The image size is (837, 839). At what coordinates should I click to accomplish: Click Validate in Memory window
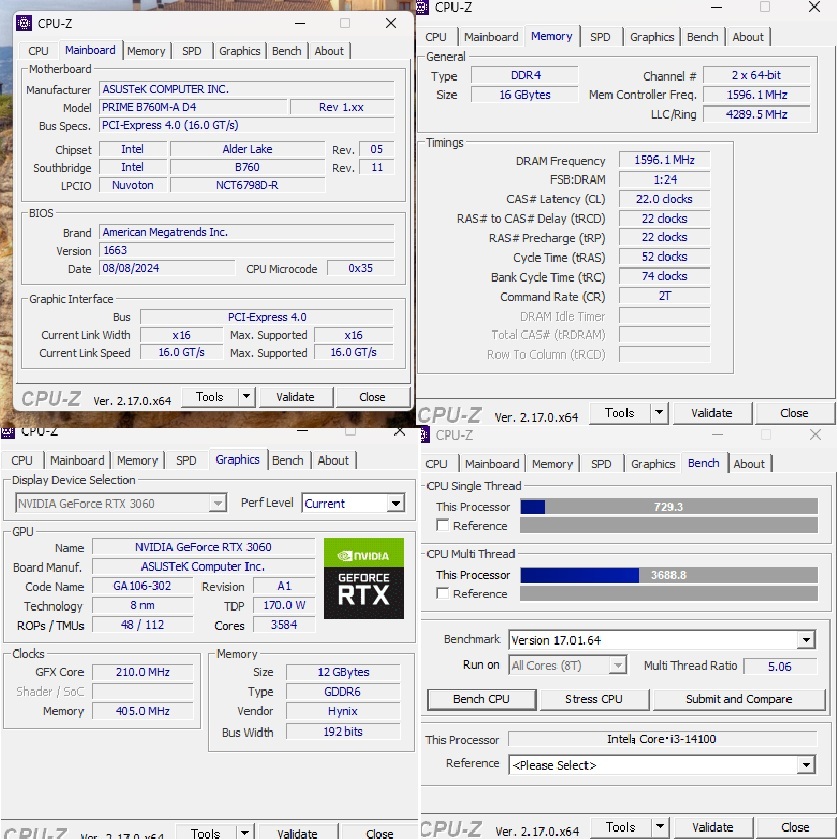(711, 413)
